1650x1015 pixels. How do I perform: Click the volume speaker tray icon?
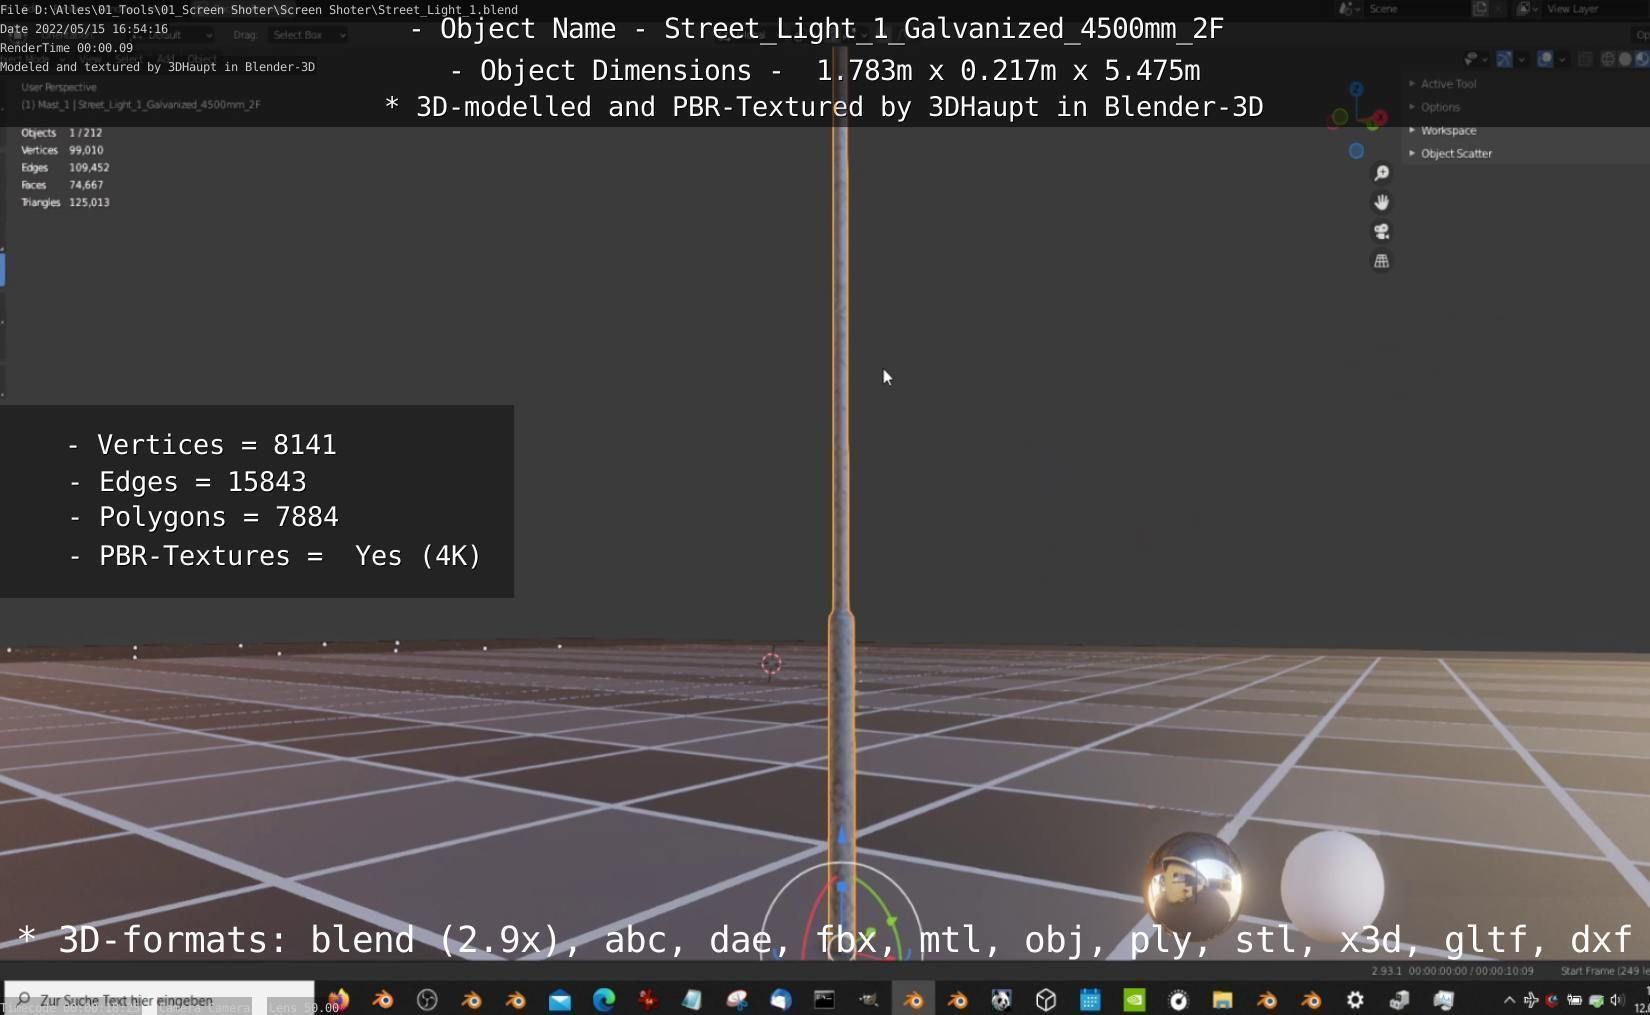1616,1000
